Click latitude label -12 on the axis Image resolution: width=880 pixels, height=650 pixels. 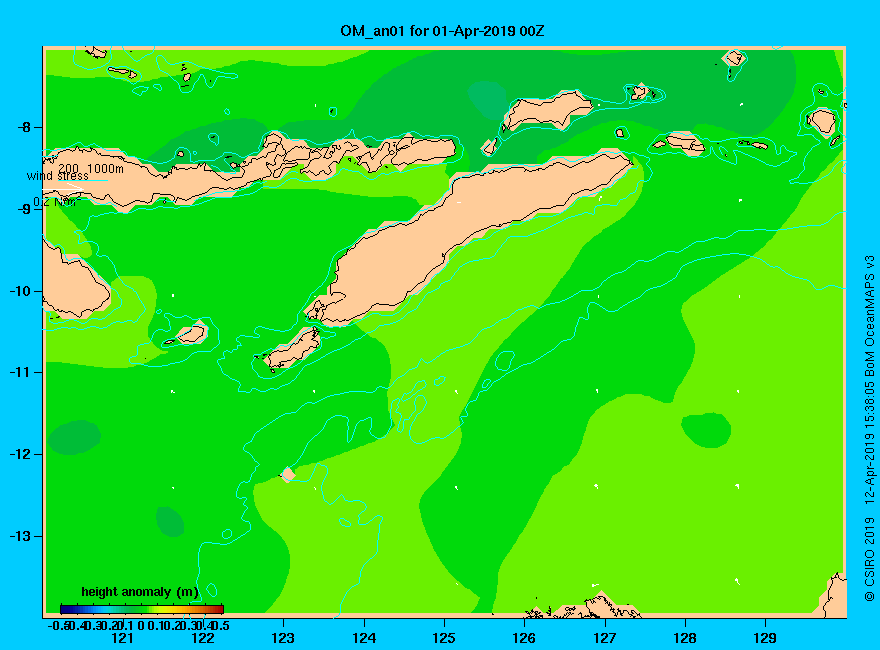click(21, 454)
